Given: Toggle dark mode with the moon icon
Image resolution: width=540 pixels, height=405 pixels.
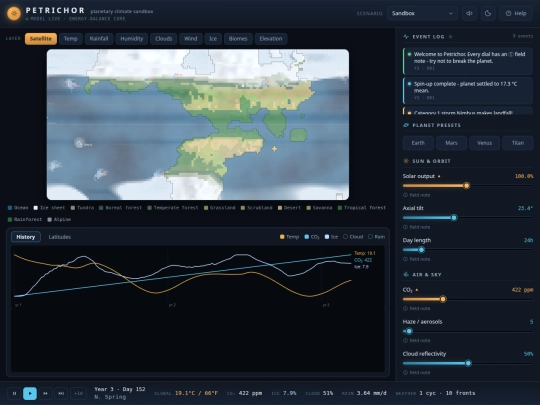Looking at the screenshot, I should (x=488, y=13).
